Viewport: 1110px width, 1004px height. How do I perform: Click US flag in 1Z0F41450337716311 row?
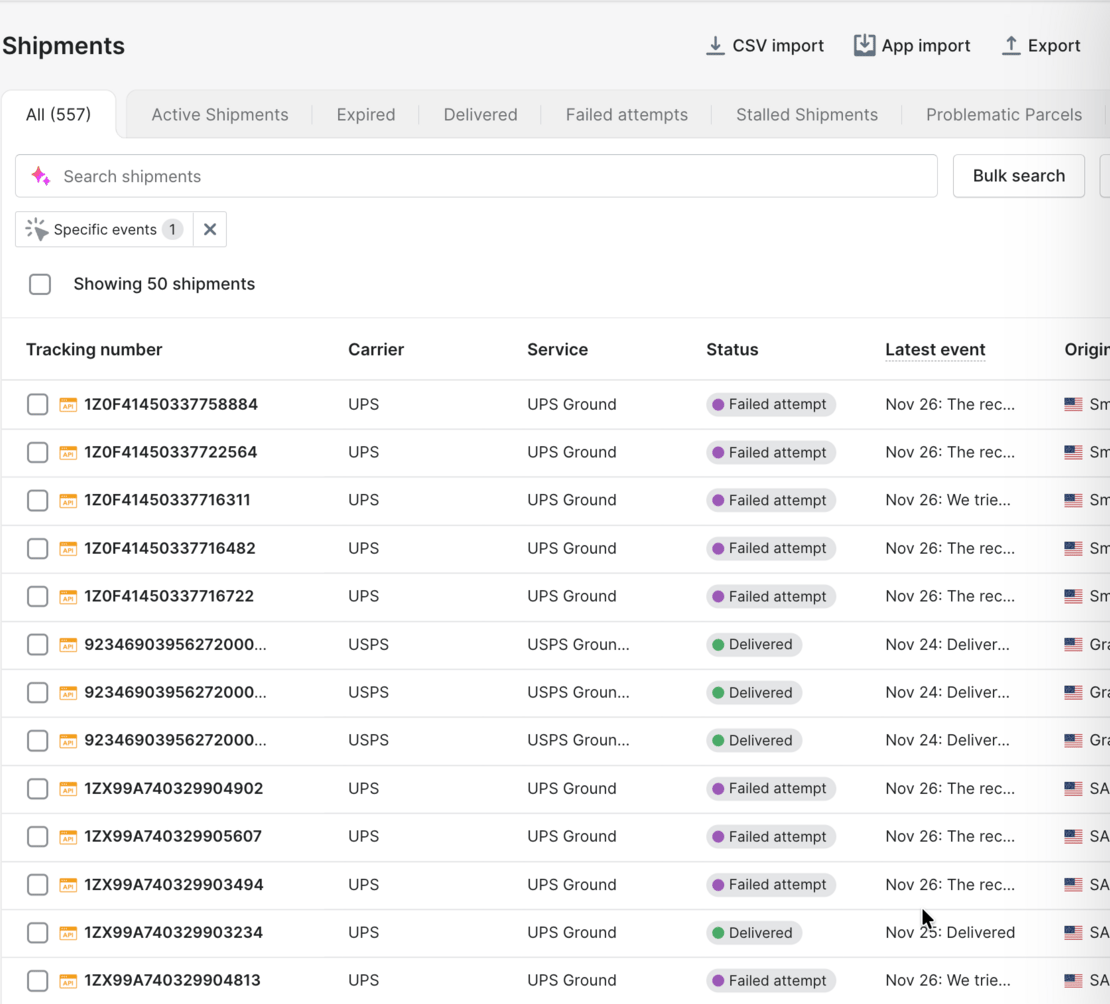1073,501
